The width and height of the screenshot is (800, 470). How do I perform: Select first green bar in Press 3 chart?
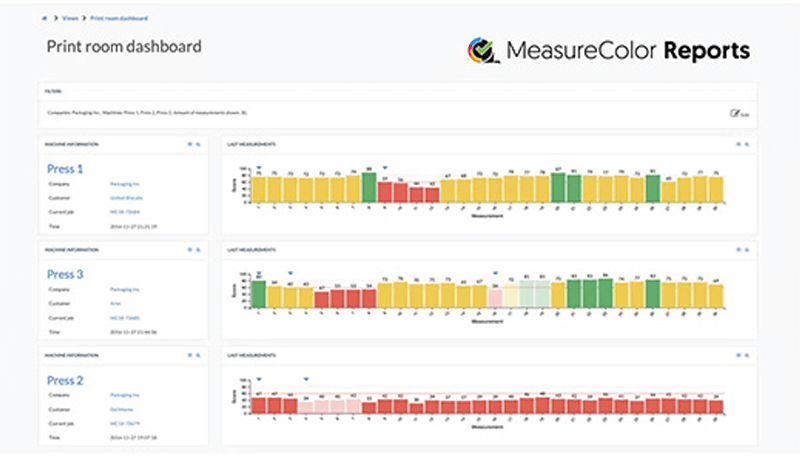coord(259,294)
